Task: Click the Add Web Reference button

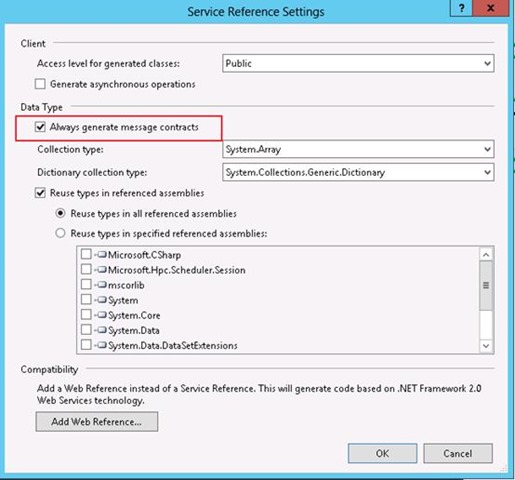Action: point(97,422)
